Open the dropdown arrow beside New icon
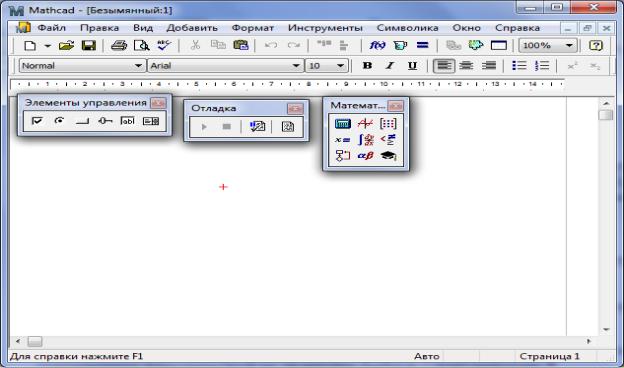The width and height of the screenshot is (624, 368). tap(47, 46)
